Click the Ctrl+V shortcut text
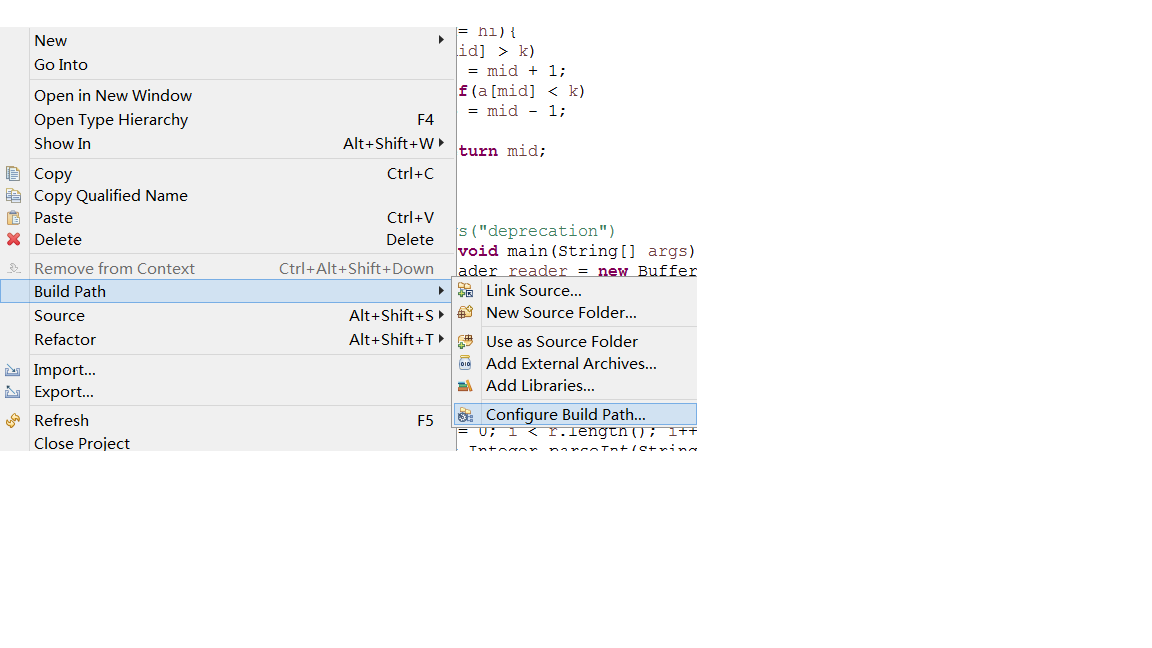This screenshot has width=1152, height=648. (410, 218)
